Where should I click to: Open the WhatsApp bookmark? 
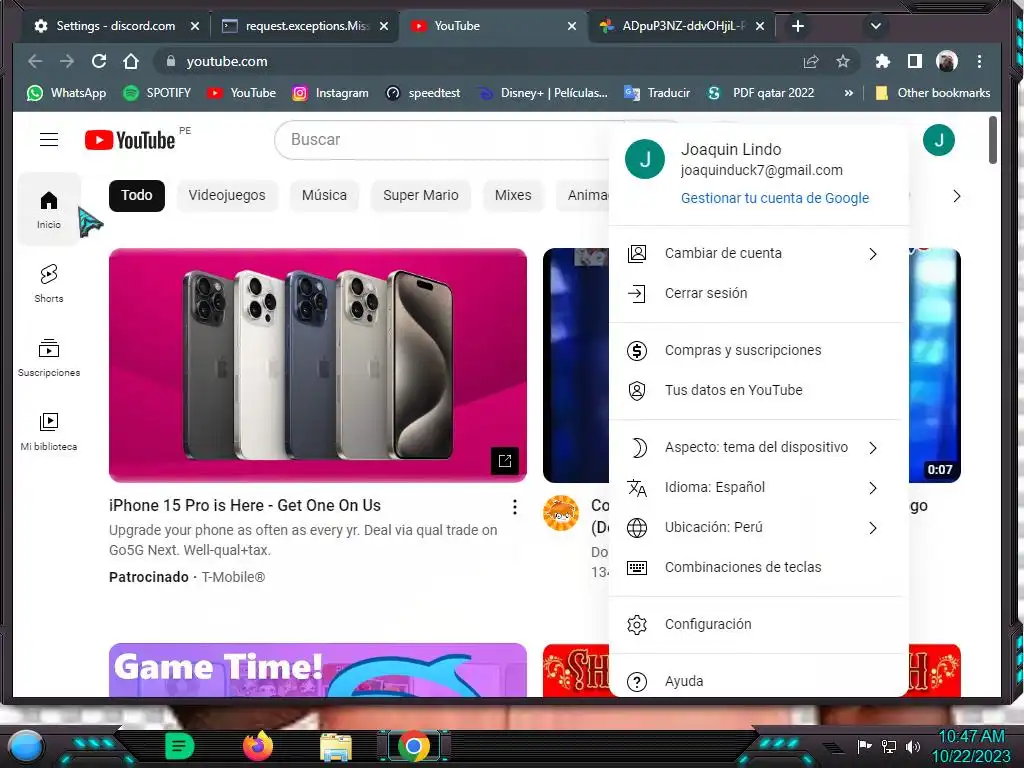point(66,93)
